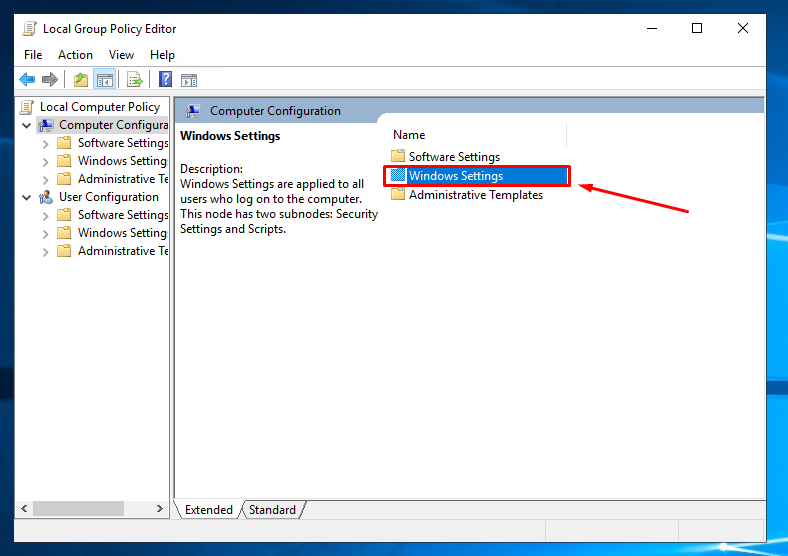Click the Administrative Templates folder icon in right pane

click(x=398, y=194)
